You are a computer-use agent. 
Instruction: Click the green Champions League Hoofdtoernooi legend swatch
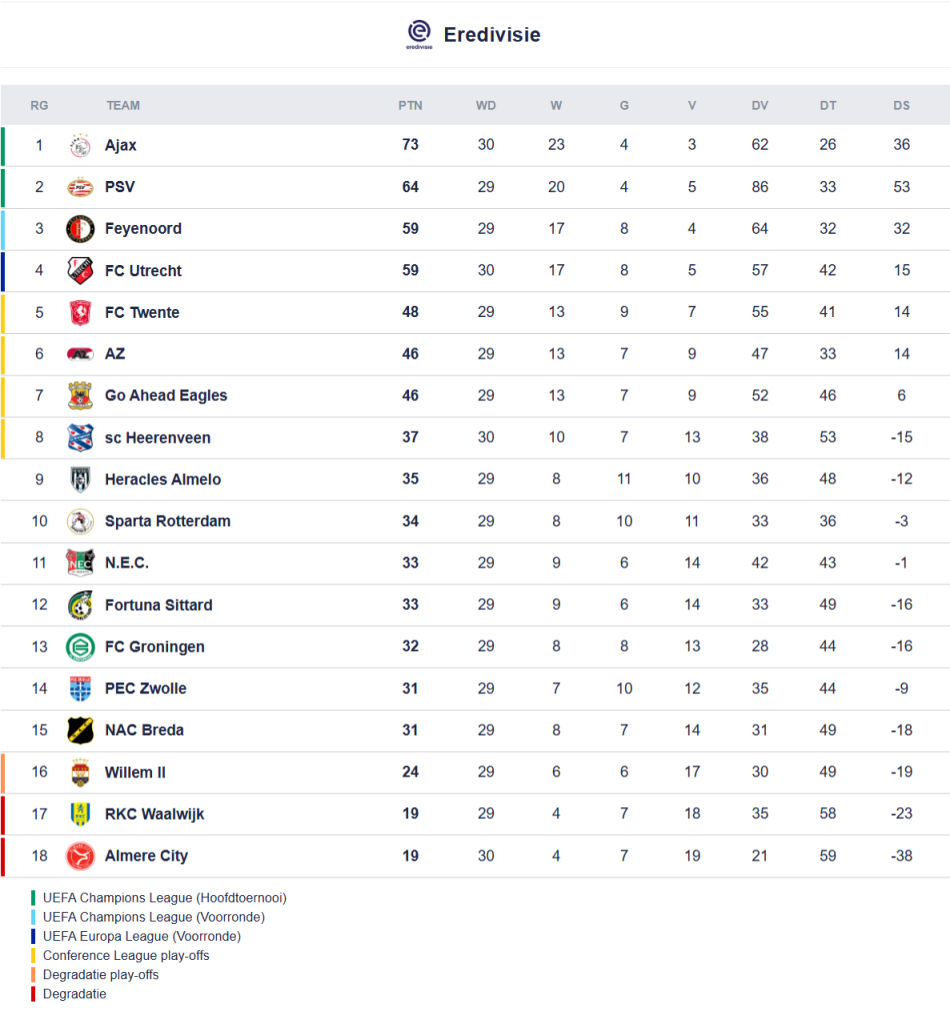(33, 898)
